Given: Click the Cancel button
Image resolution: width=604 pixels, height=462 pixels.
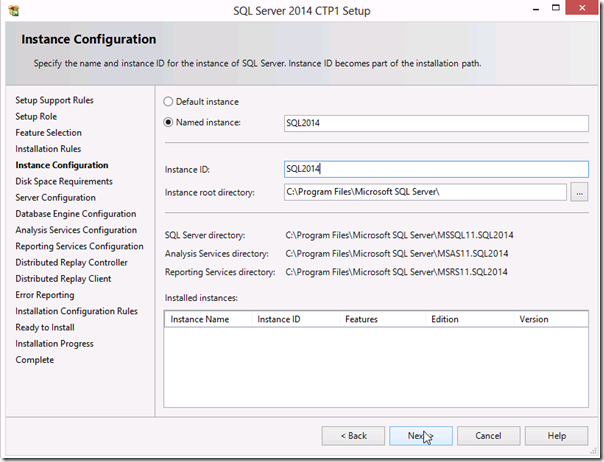Looking at the screenshot, I should tap(488, 436).
